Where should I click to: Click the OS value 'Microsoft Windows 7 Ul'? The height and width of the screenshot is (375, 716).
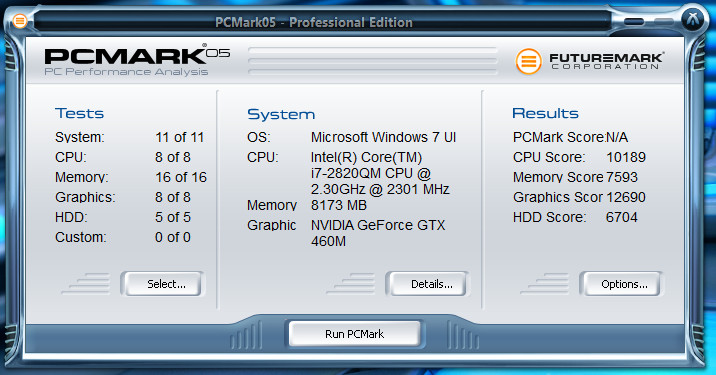tap(383, 137)
